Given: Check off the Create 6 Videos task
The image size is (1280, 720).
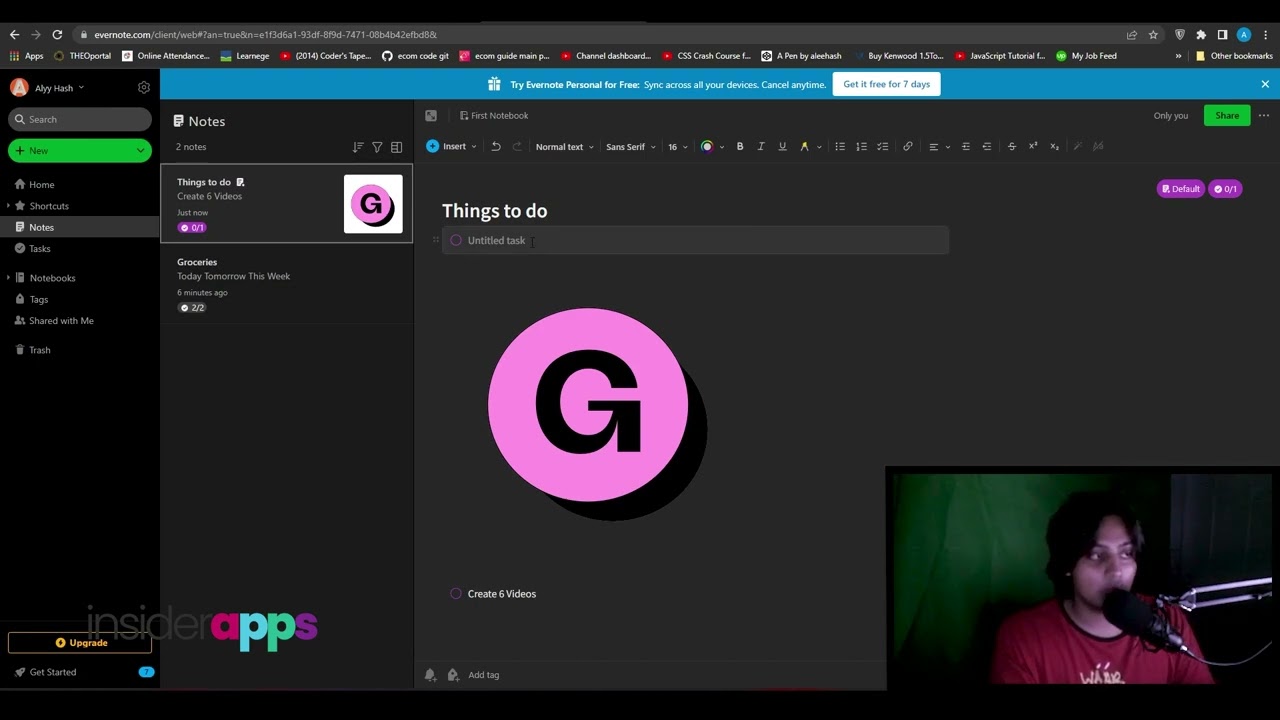Looking at the screenshot, I should coord(456,594).
